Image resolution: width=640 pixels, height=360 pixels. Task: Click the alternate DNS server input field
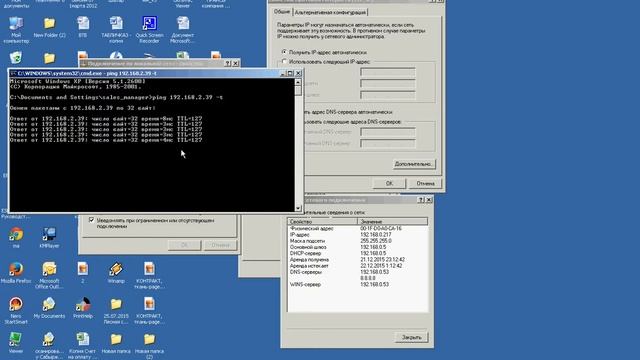point(388,143)
